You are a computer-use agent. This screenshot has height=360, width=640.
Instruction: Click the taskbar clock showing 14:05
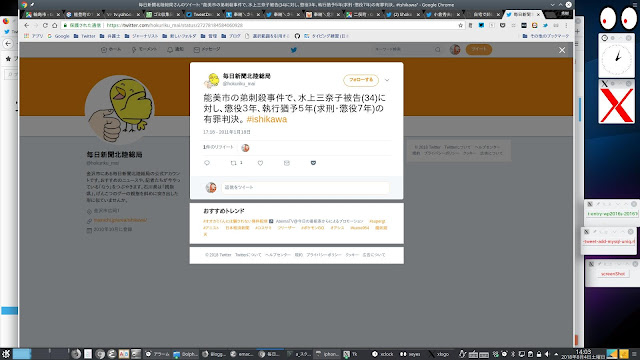click(583, 353)
